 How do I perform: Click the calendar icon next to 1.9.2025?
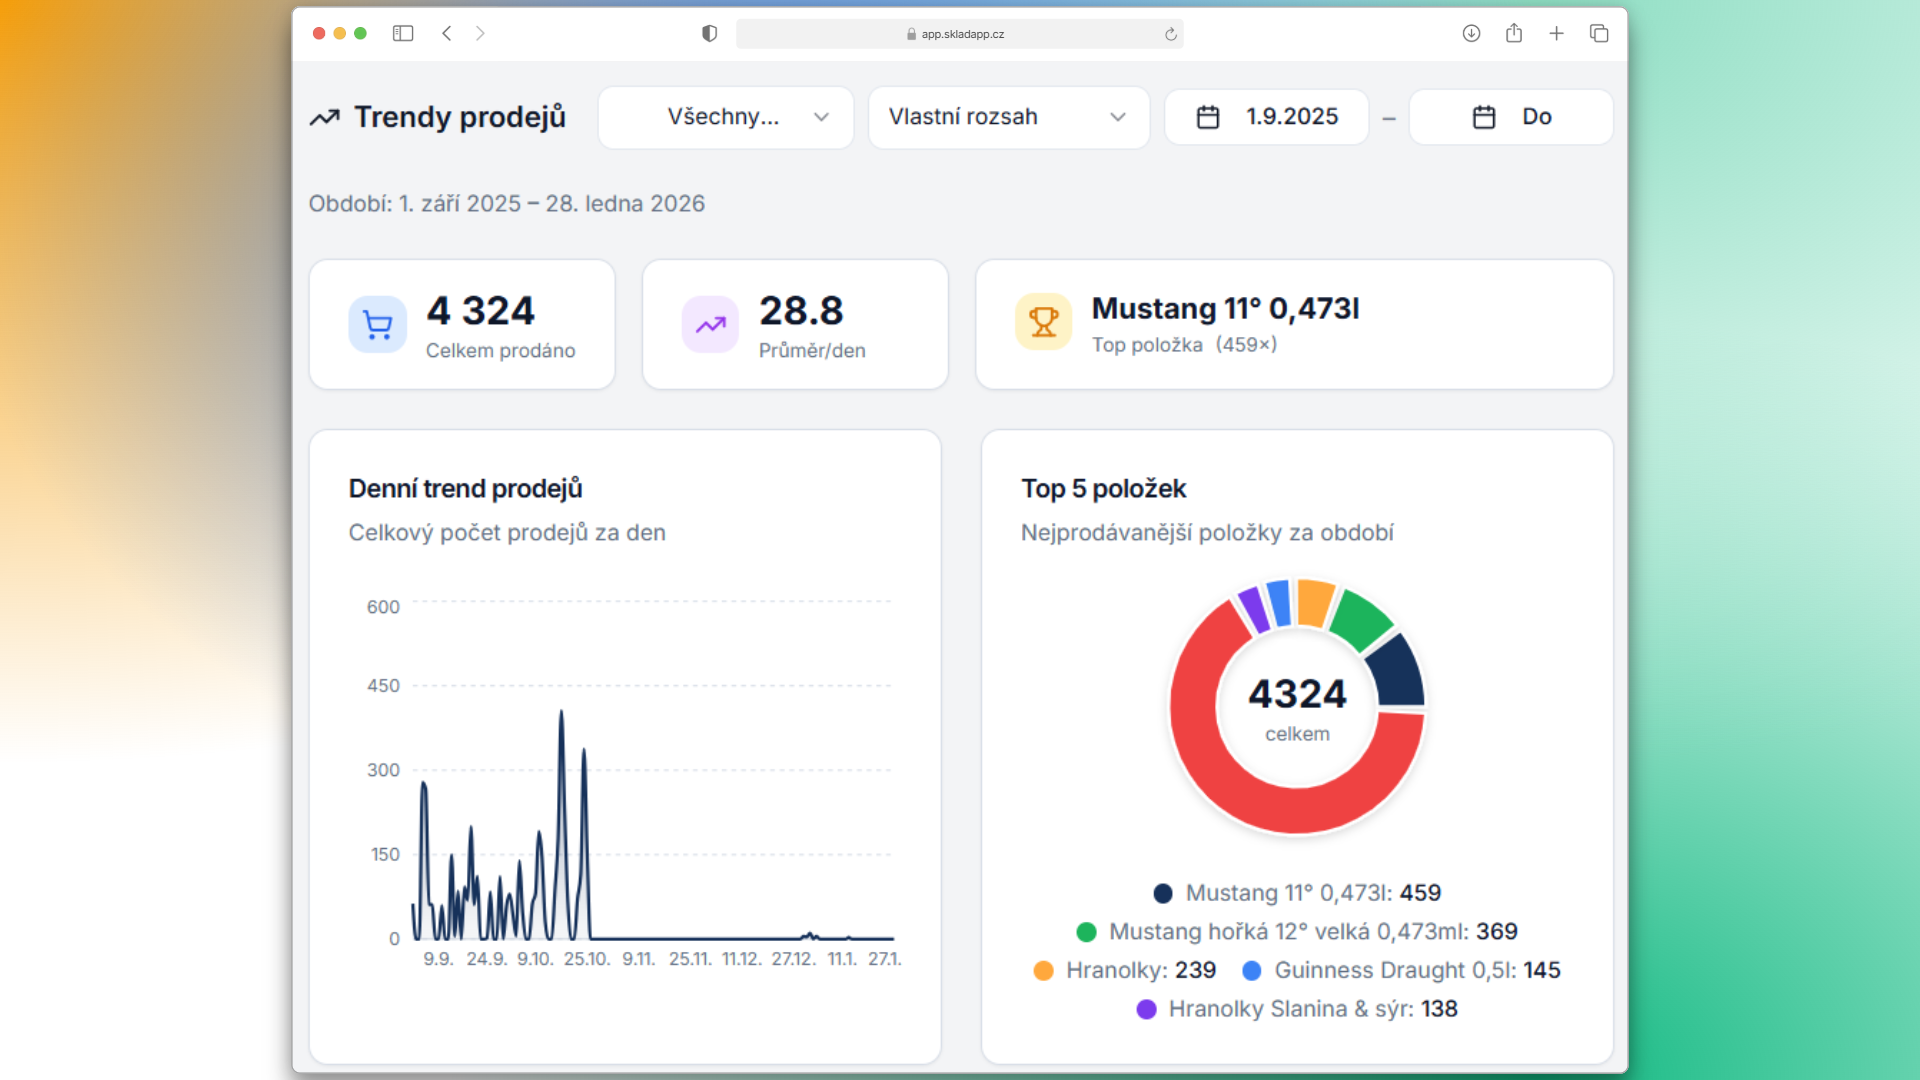click(1208, 116)
